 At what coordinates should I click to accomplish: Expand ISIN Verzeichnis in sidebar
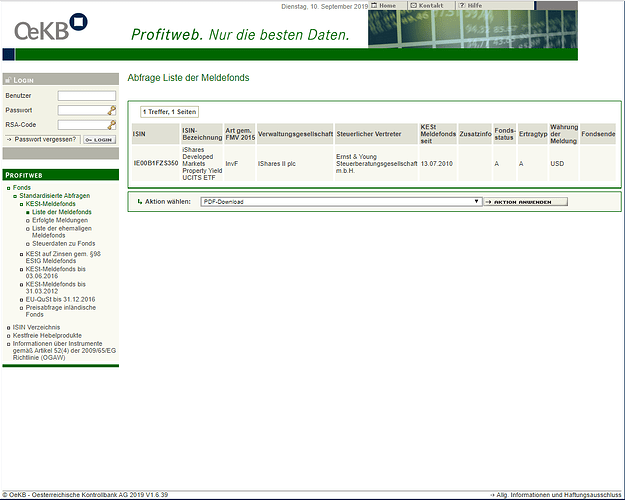tap(9, 327)
